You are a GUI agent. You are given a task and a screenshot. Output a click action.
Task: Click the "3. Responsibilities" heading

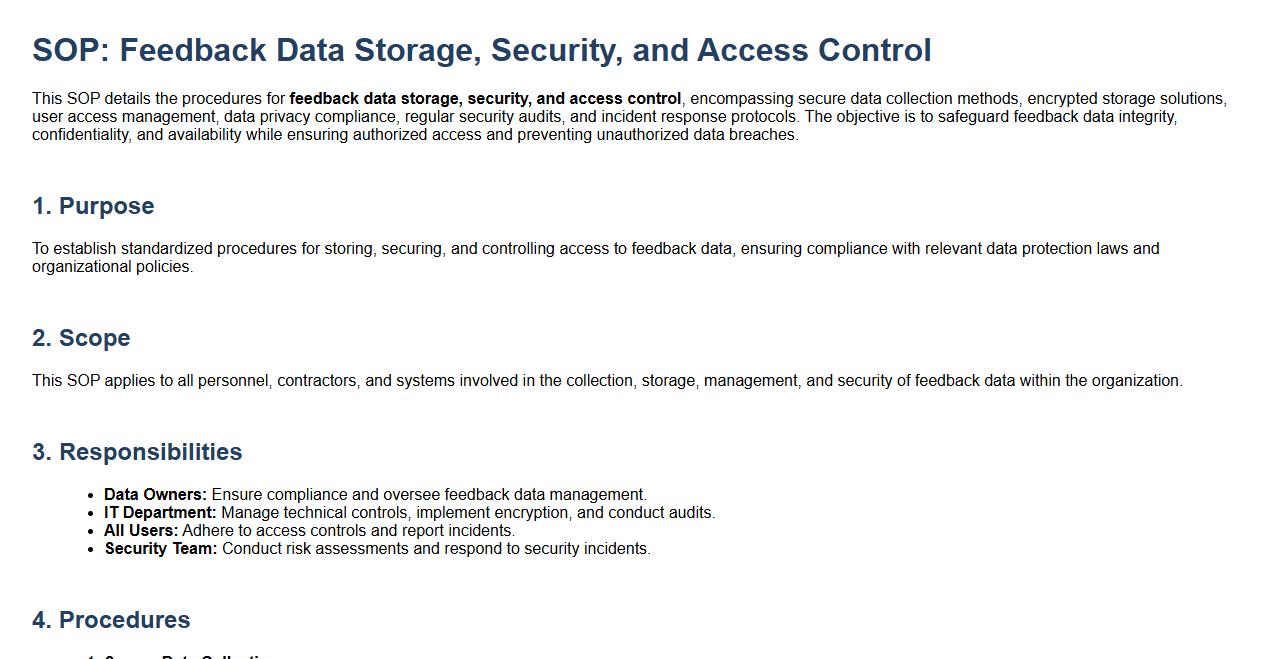pyautogui.click(x=137, y=452)
